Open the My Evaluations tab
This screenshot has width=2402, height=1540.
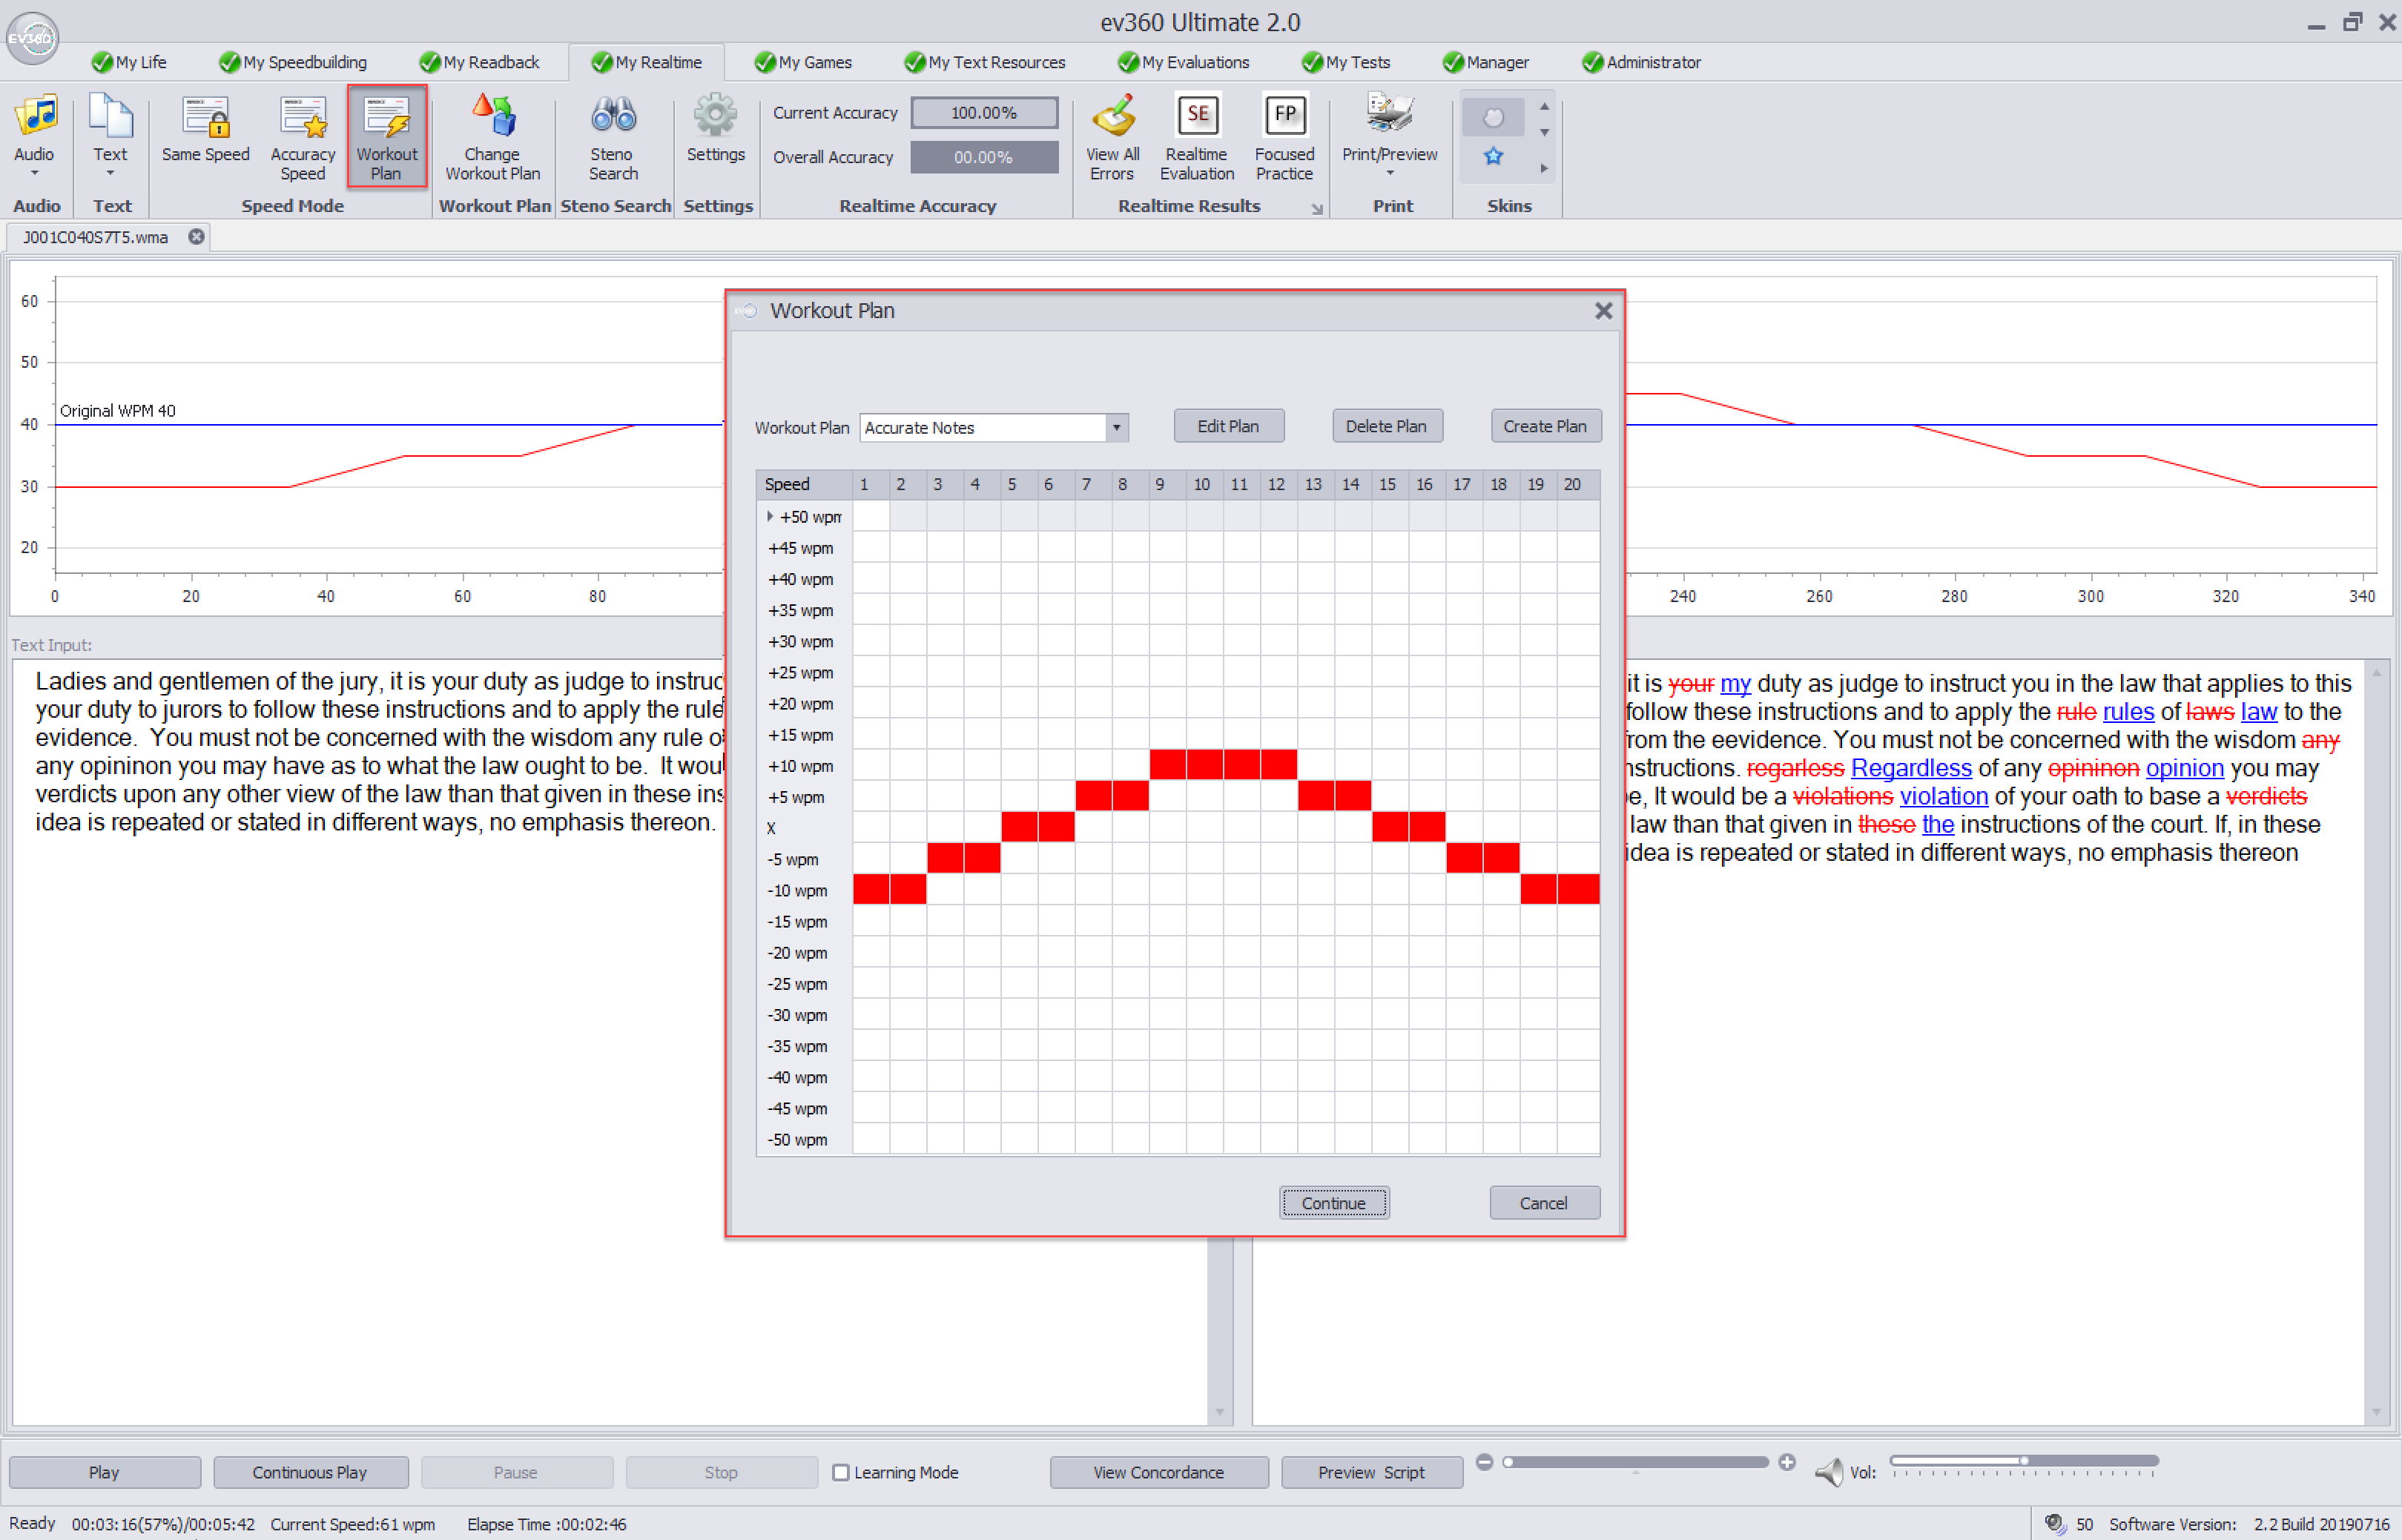(1184, 62)
